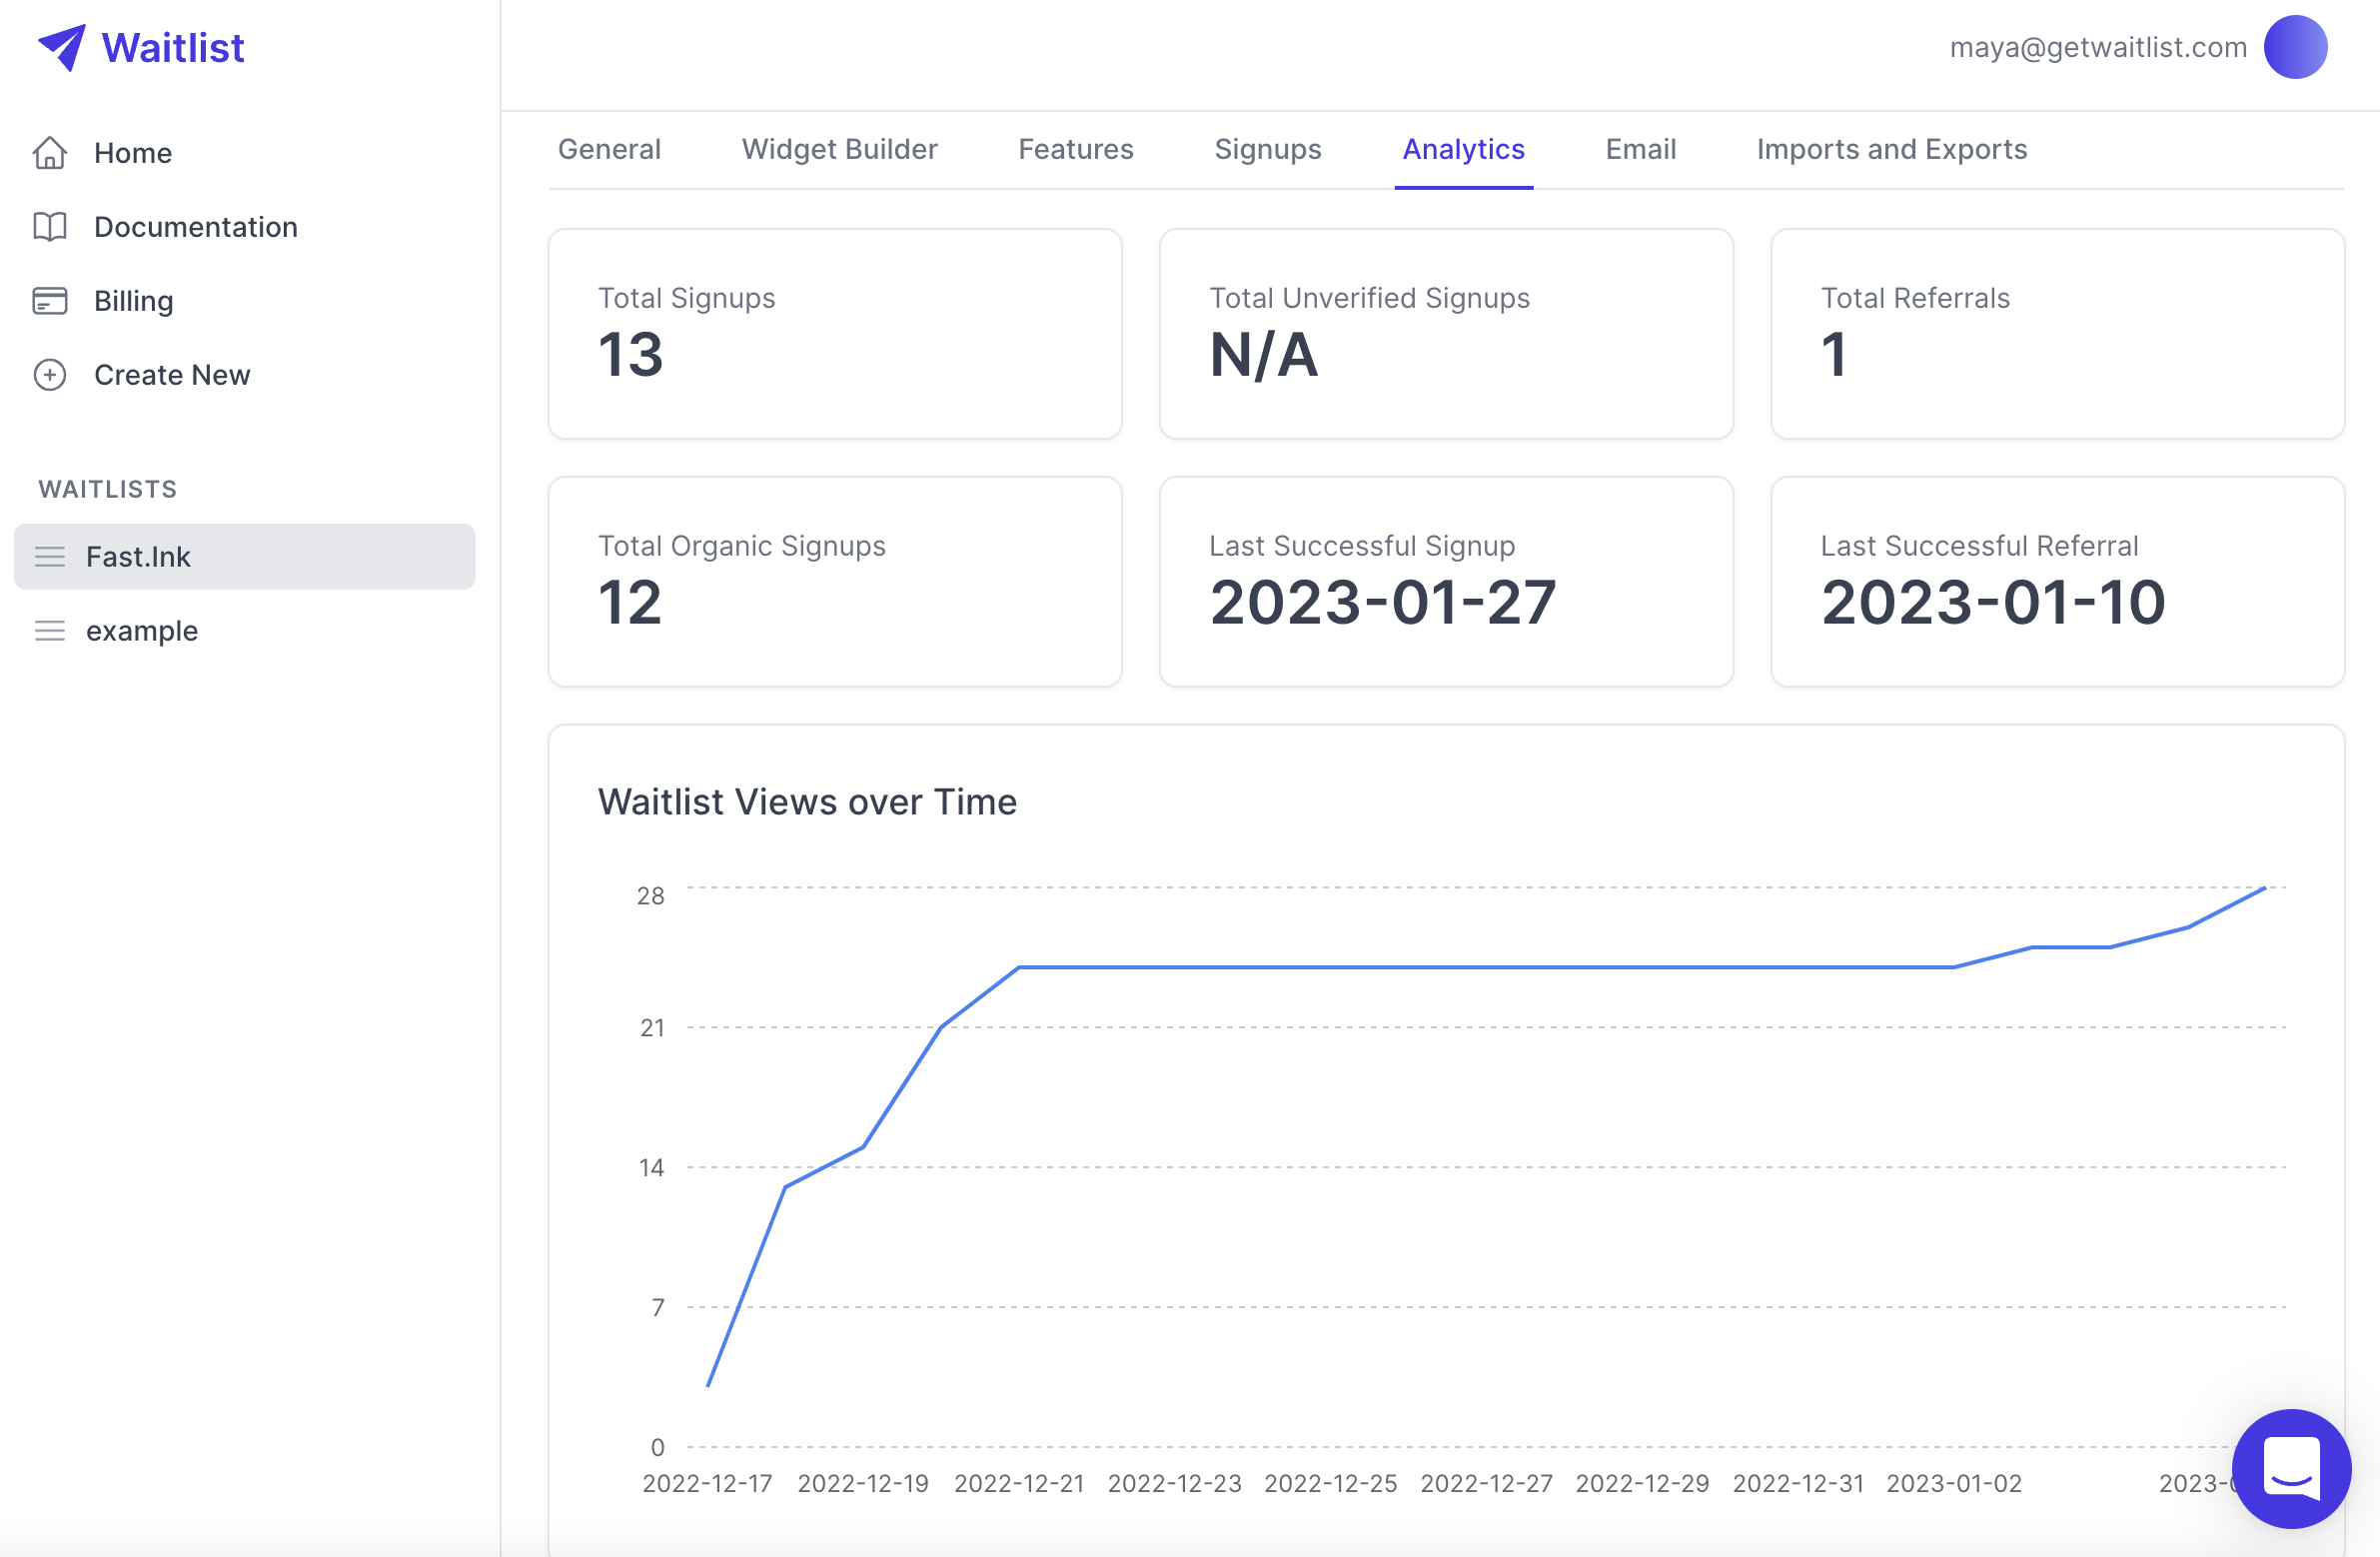Click the Create New plus icon
Screen dimensions: 2380x1557
(51, 375)
